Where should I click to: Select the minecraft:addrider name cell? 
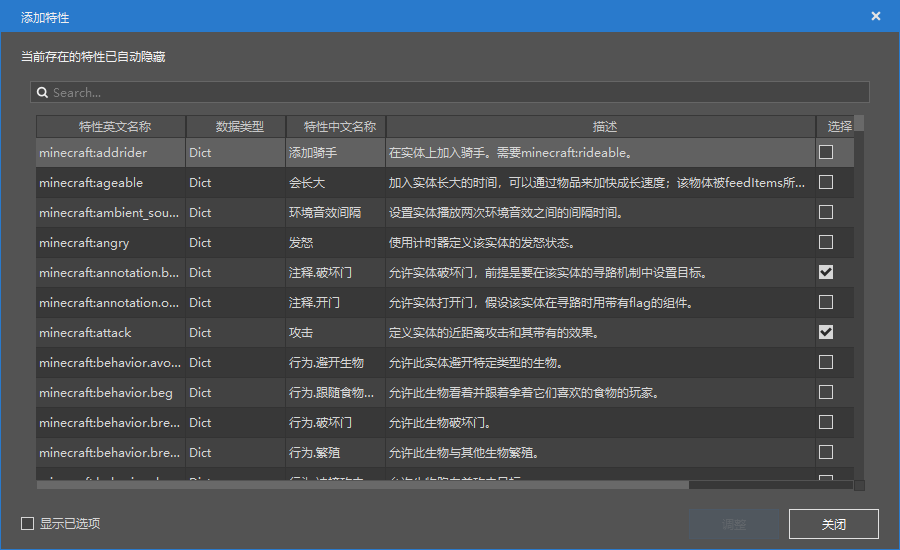(111, 153)
